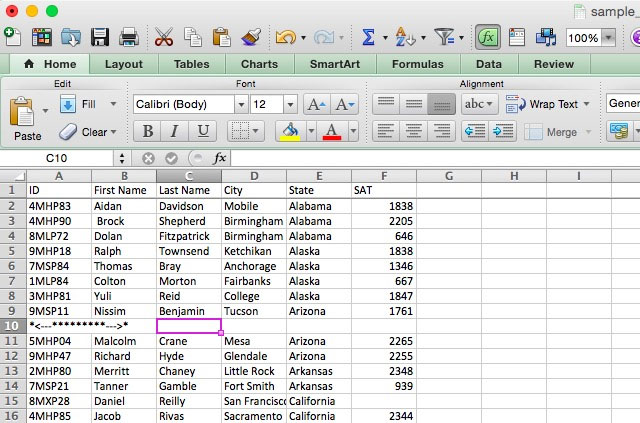The width and height of the screenshot is (640, 423).
Task: Click the Name Box showing C10
Action: (x=56, y=158)
